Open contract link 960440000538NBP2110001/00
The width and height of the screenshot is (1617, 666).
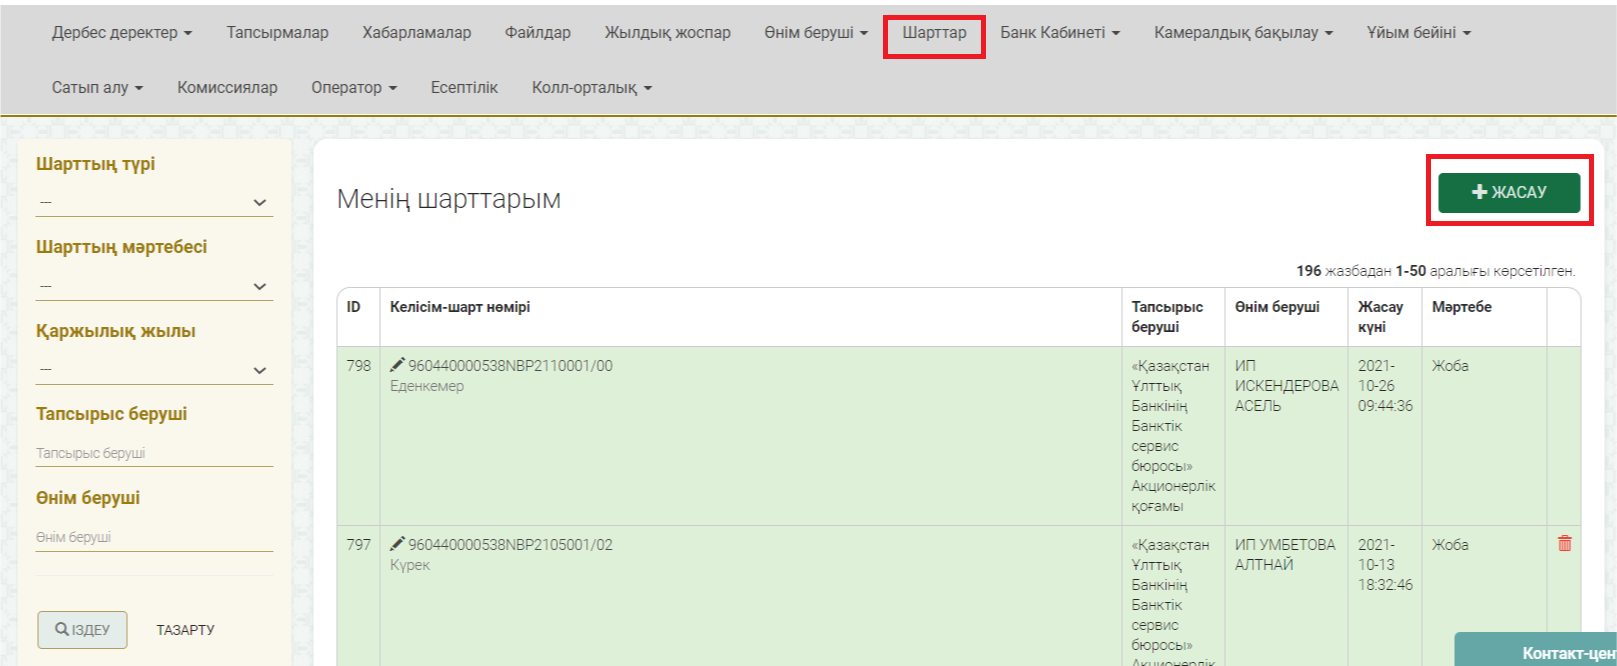(x=510, y=366)
